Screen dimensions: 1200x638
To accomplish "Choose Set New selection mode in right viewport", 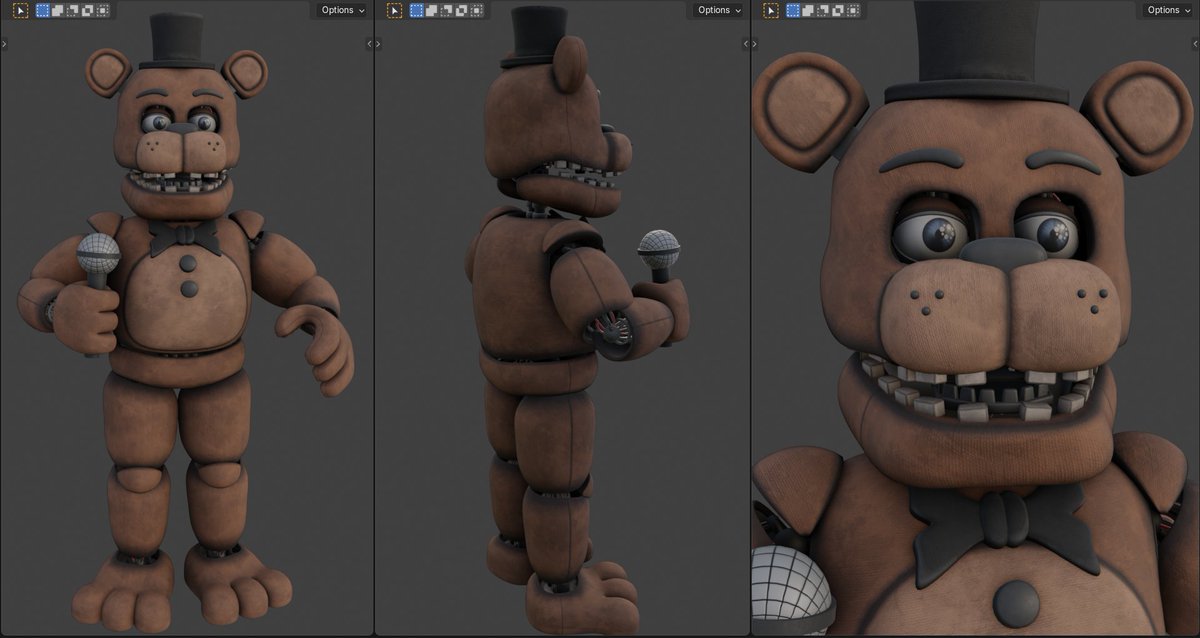I will (x=793, y=10).
